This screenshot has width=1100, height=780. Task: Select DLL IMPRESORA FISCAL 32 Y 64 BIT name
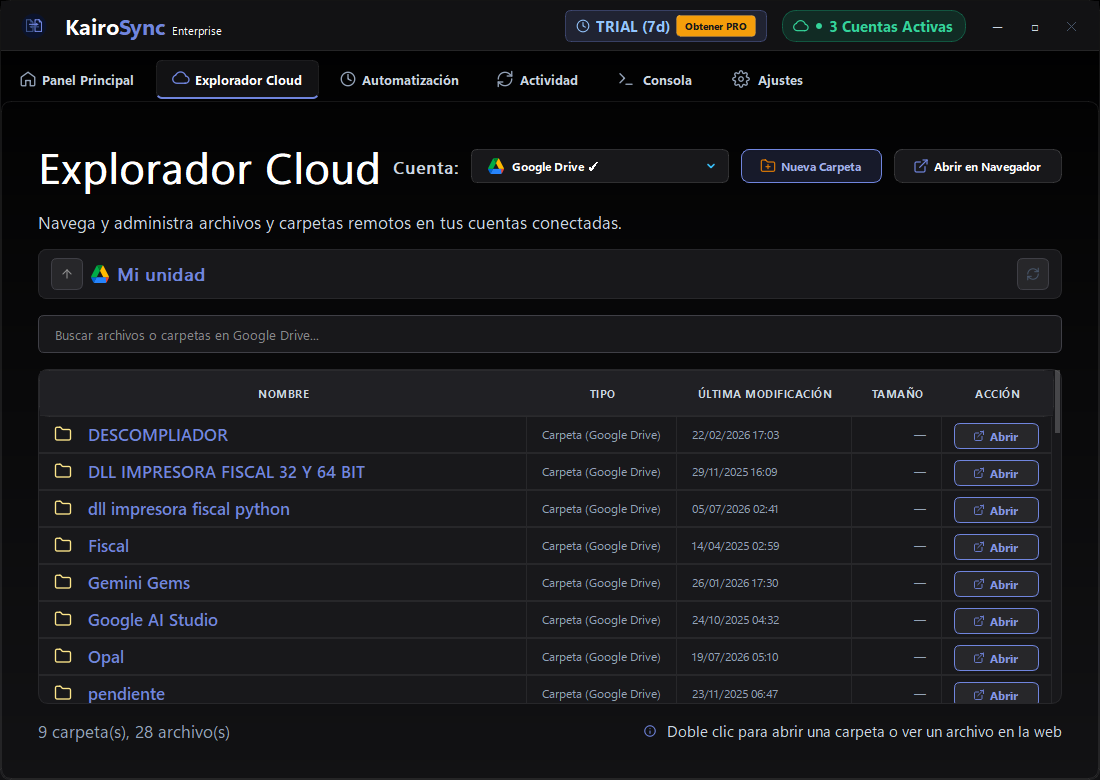pyautogui.click(x=226, y=472)
